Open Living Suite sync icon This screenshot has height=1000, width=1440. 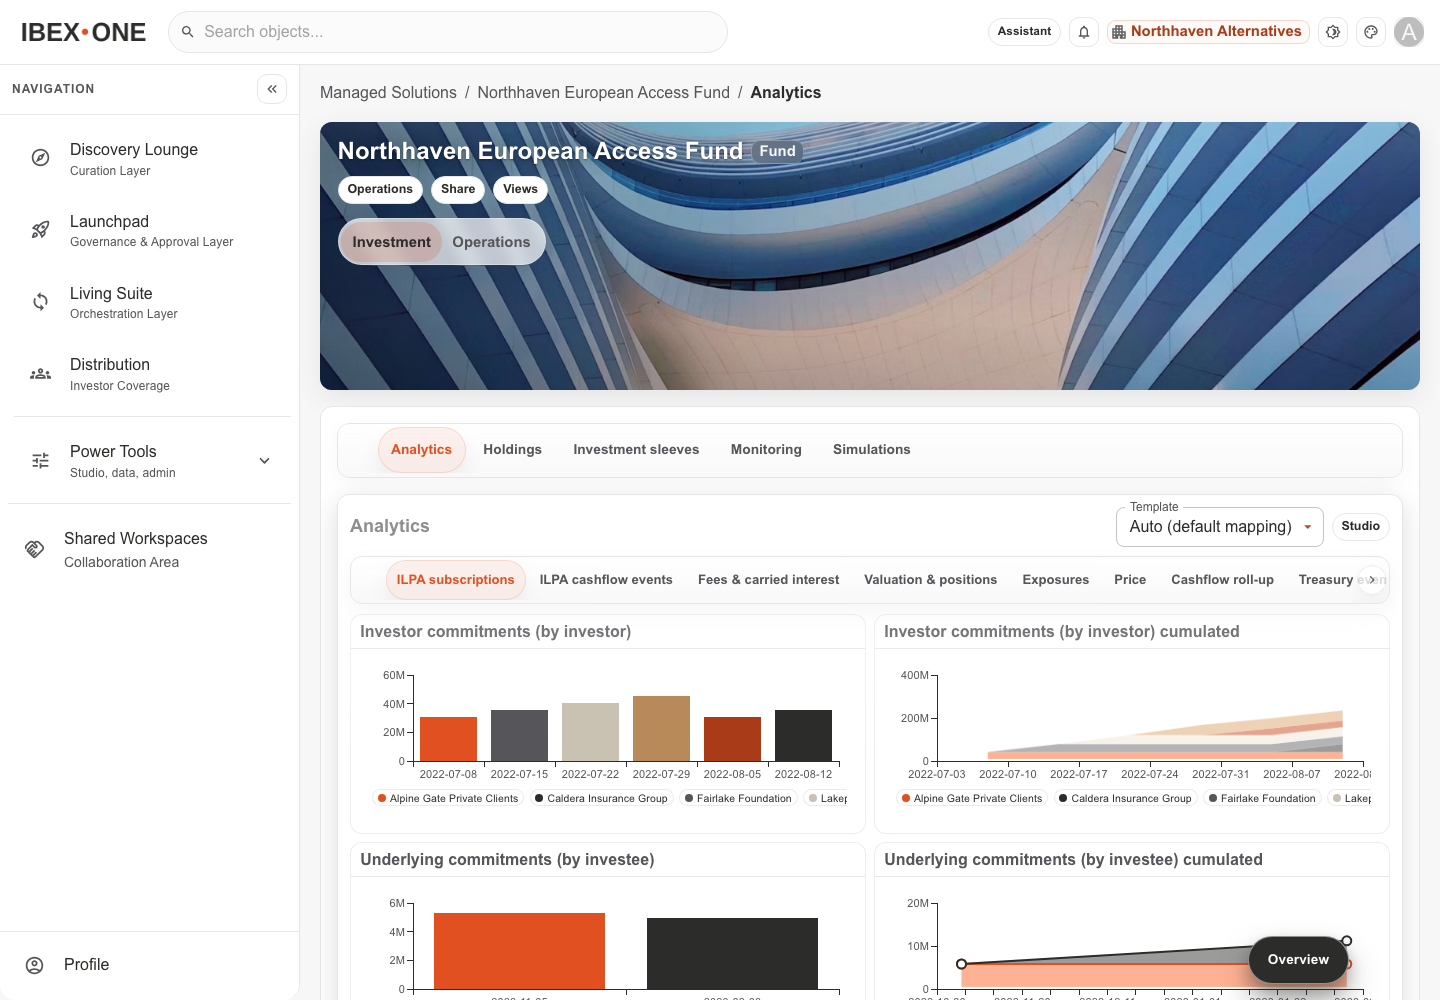(x=40, y=302)
